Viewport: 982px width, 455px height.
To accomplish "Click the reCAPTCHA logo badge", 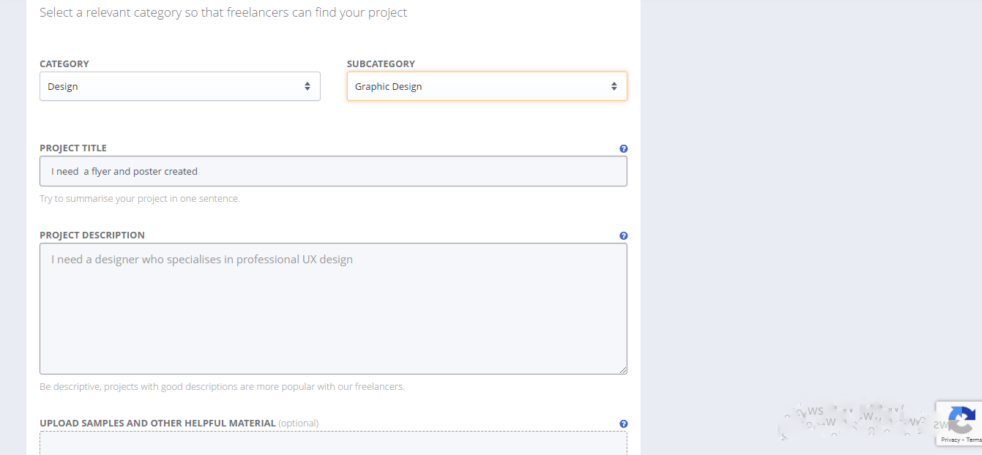I will pyautogui.click(x=962, y=418).
